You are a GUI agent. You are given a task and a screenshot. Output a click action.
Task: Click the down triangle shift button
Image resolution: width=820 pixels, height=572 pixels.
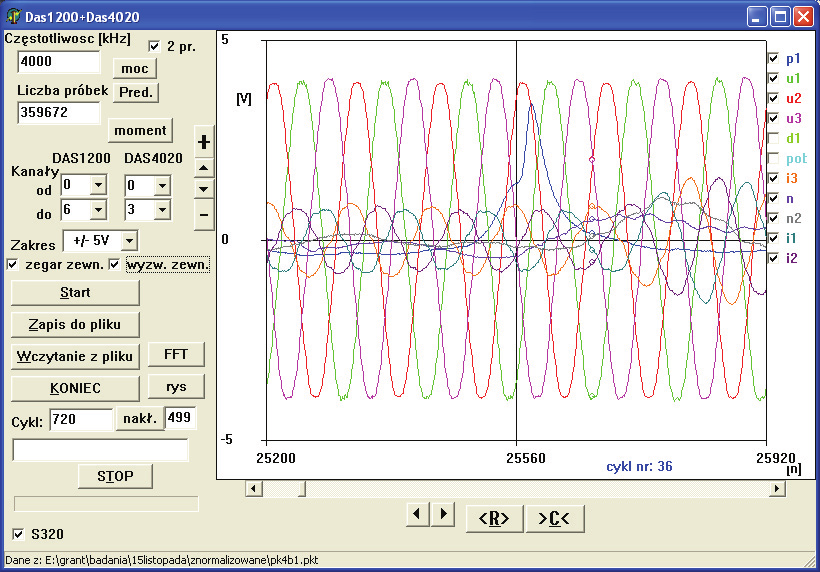click(x=204, y=188)
